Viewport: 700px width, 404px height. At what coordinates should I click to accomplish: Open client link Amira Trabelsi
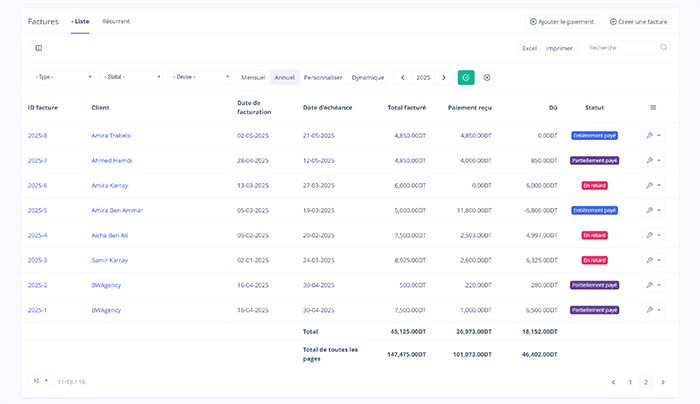click(x=112, y=135)
